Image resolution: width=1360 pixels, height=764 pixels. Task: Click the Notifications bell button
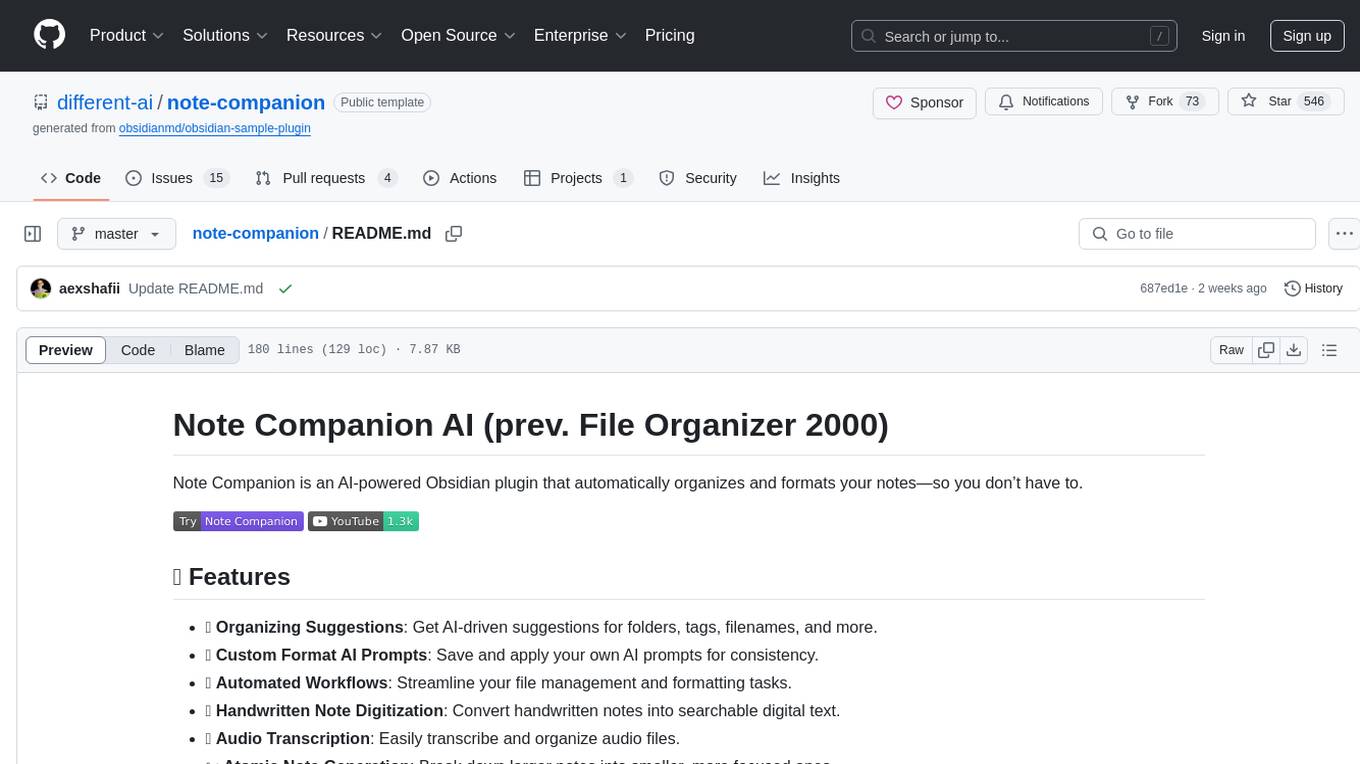(1044, 102)
